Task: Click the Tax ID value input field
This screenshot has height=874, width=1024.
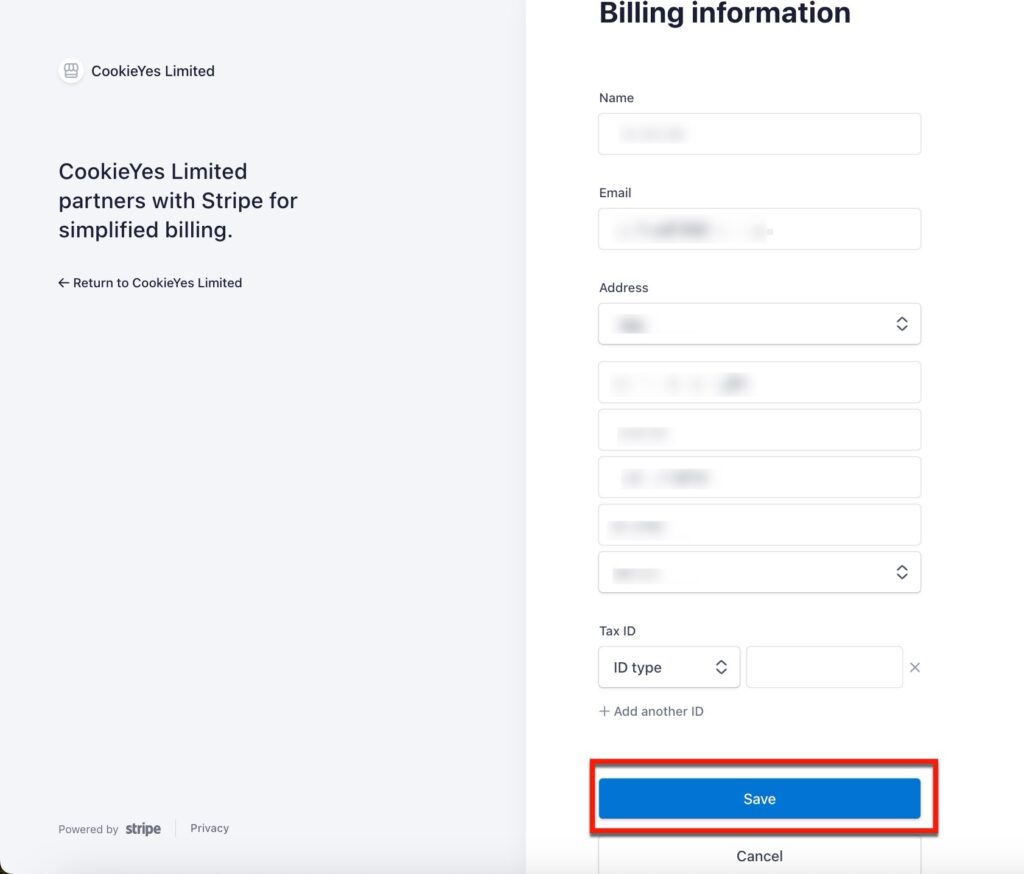Action: coord(824,667)
